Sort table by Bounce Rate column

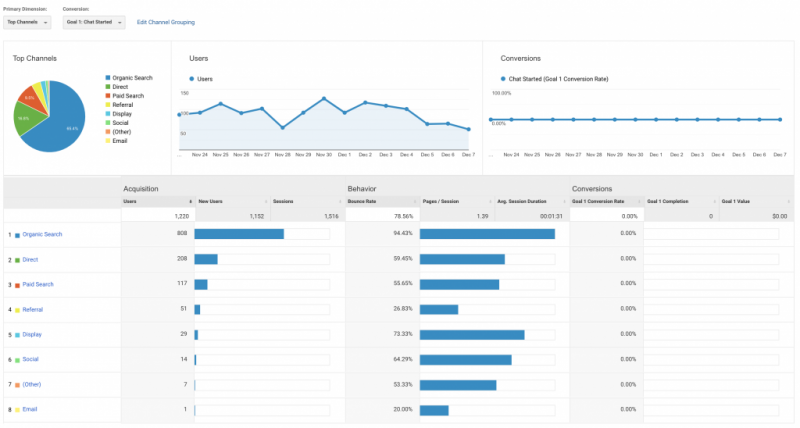tap(362, 201)
